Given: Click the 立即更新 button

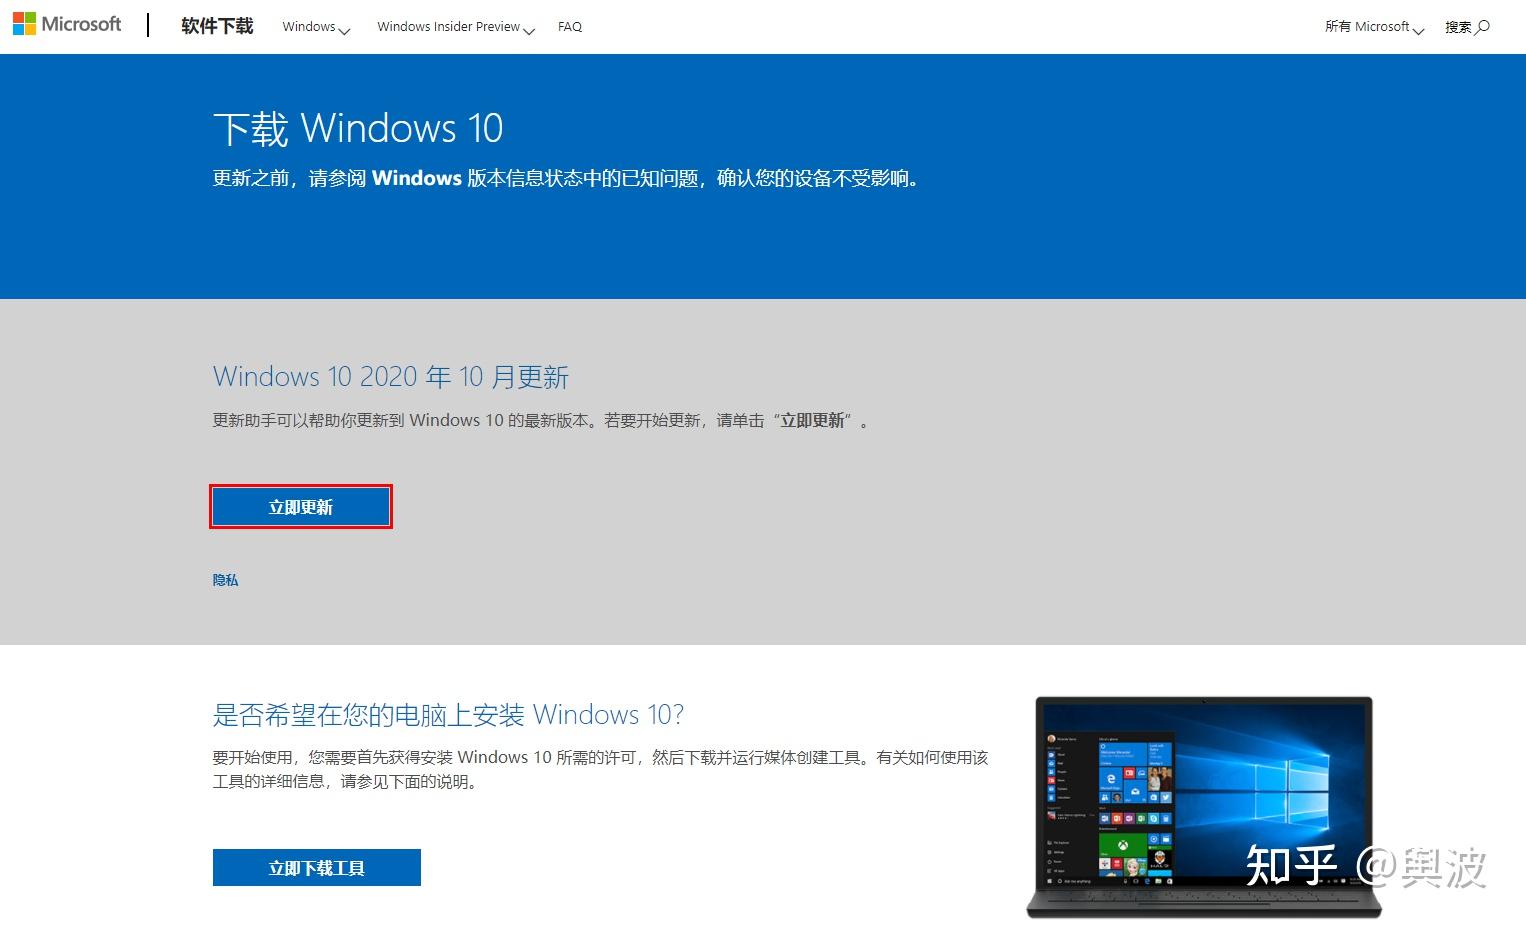Looking at the screenshot, I should [x=301, y=507].
